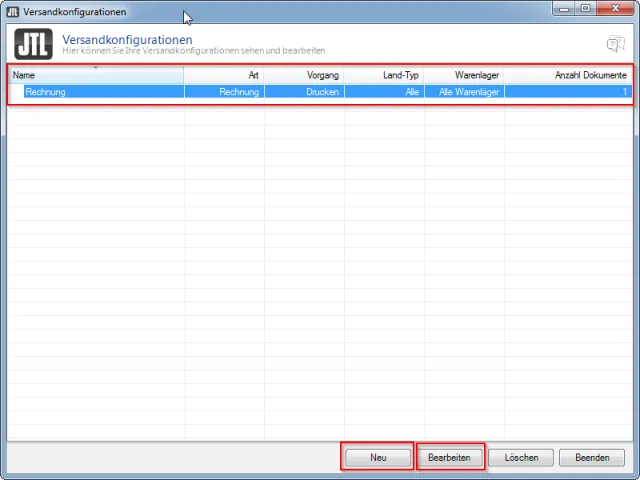The image size is (640, 480).
Task: Click the JTL logo in header
Action: 33,44
